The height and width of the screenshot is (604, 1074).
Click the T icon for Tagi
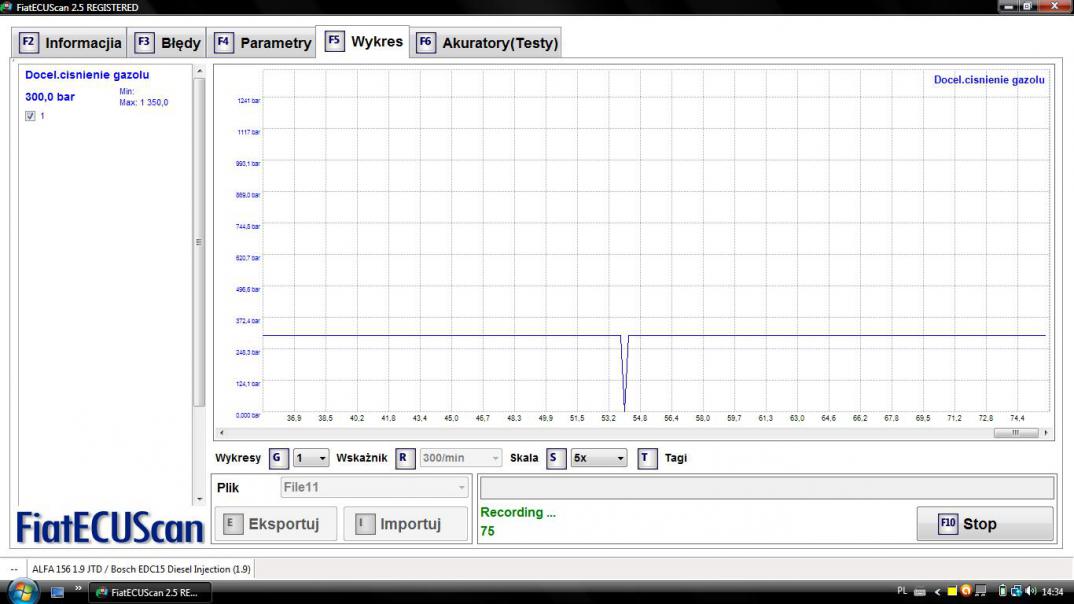click(647, 458)
